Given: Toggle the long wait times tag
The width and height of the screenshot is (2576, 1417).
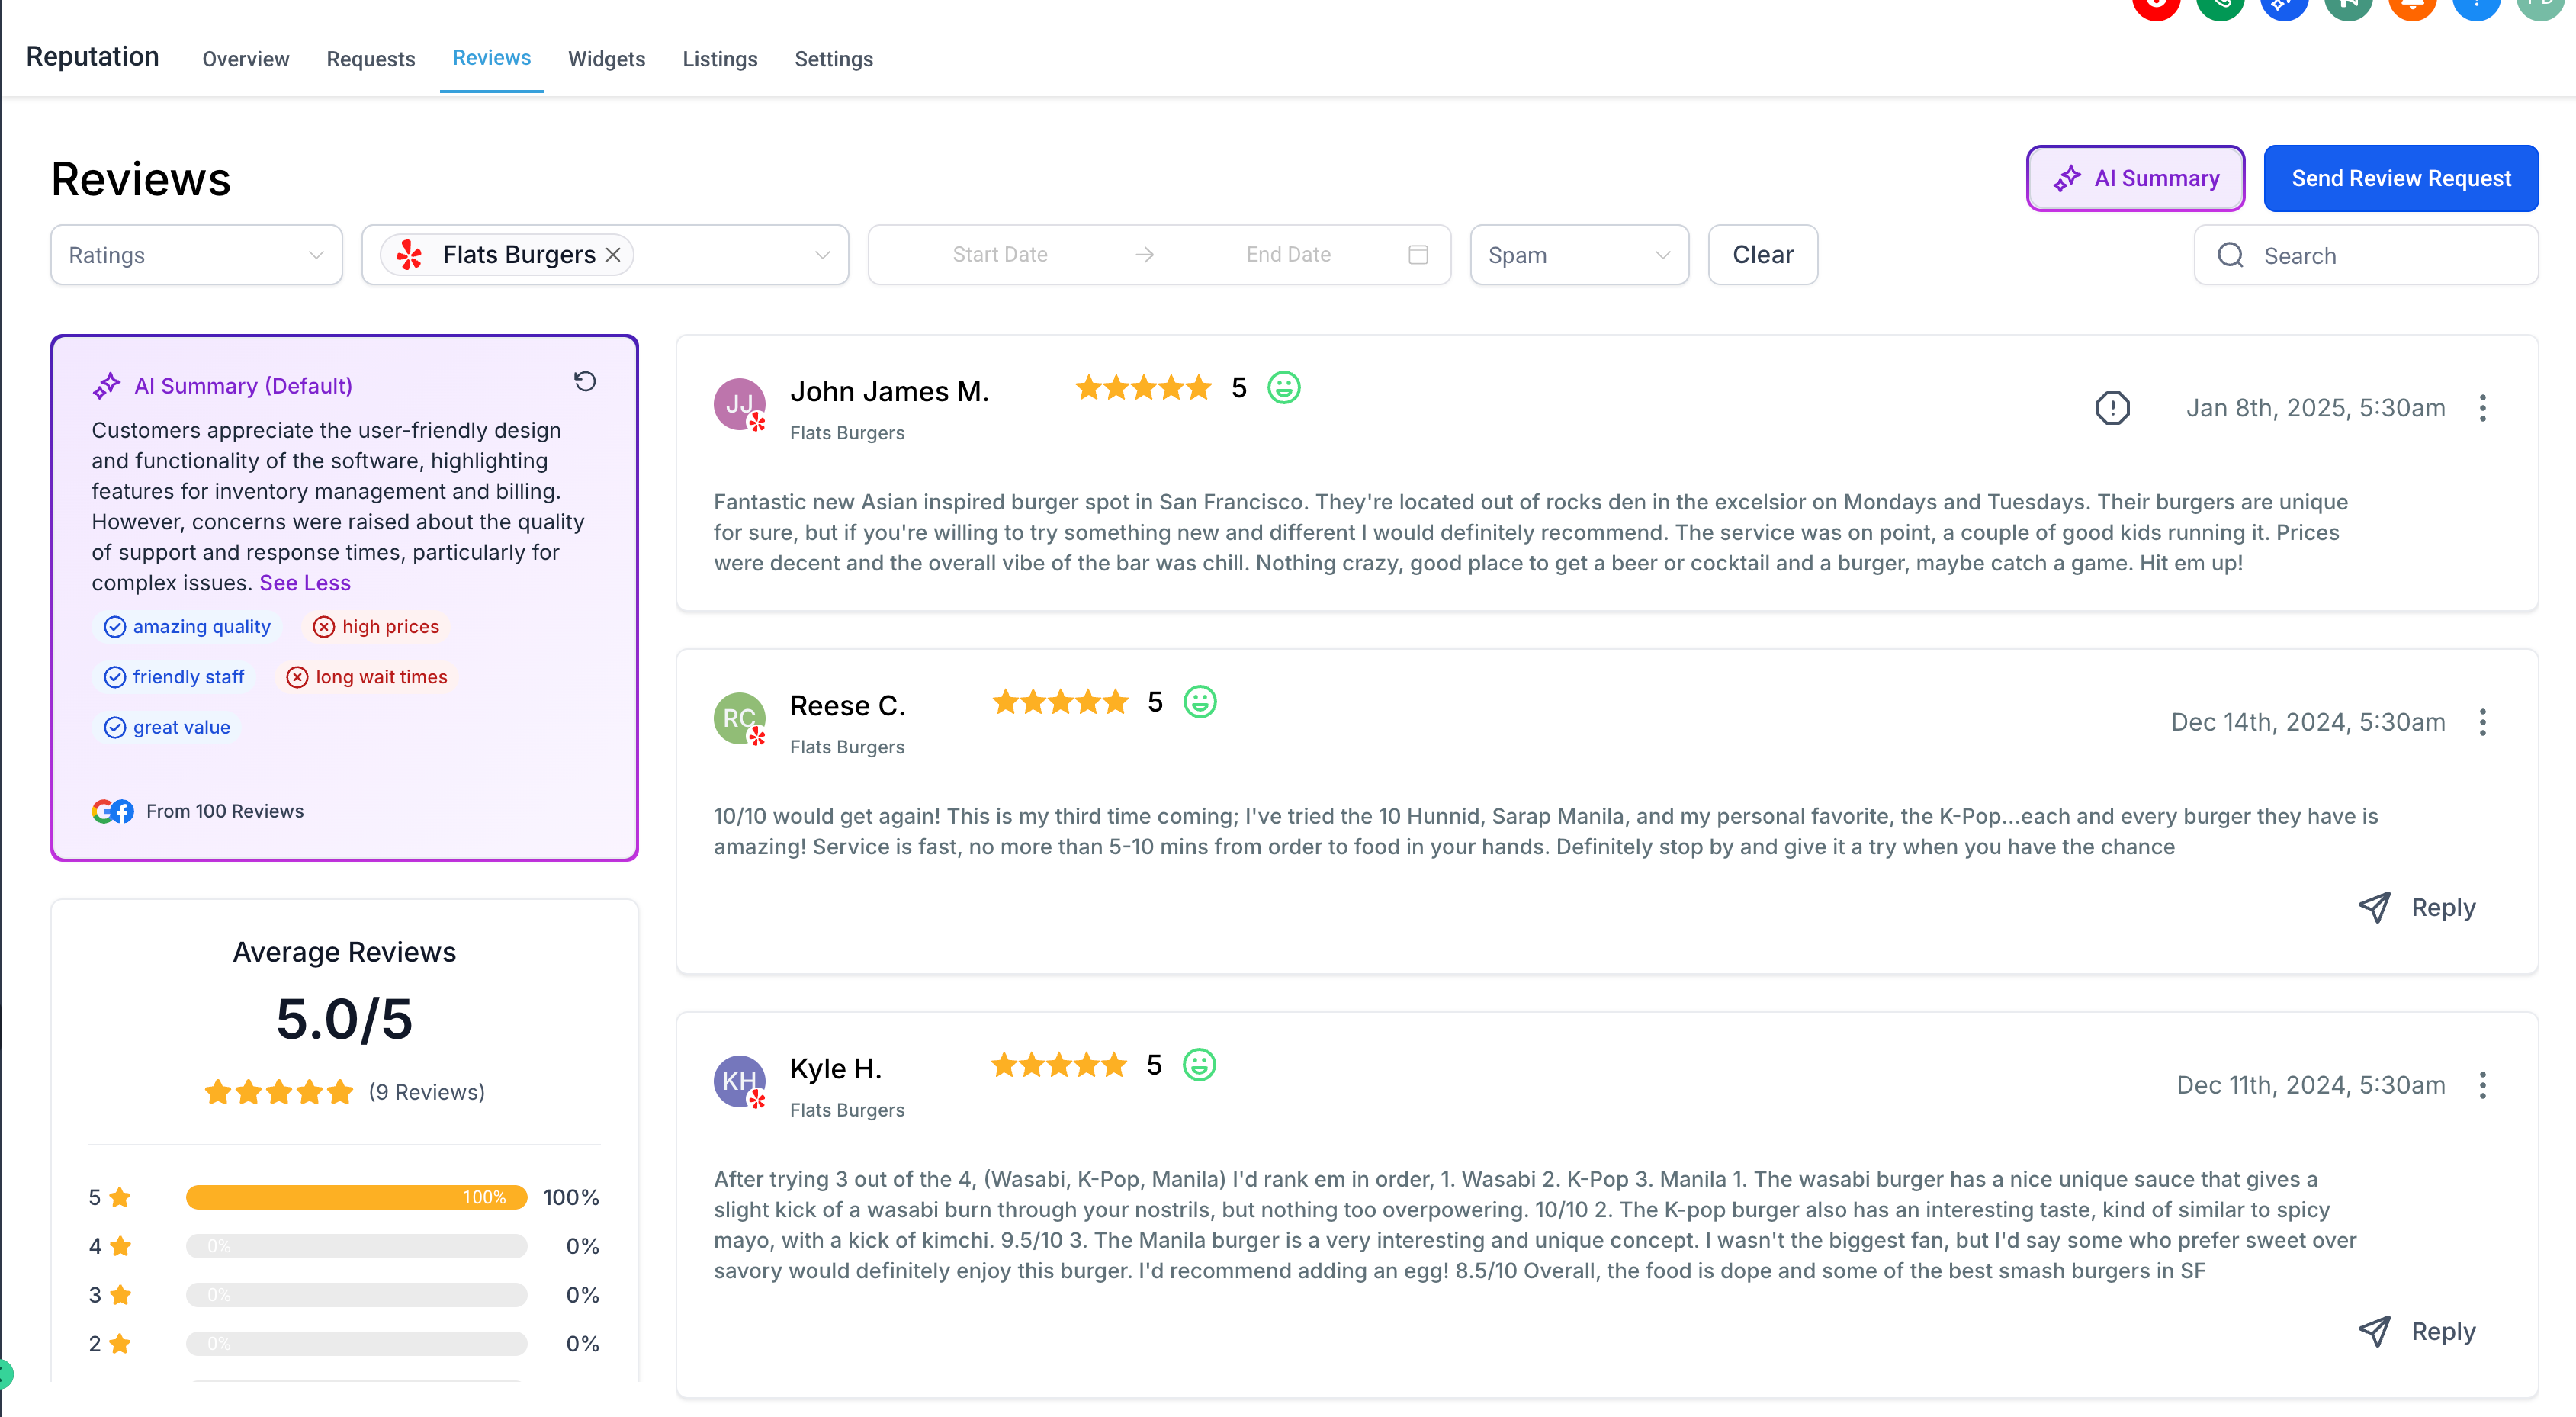Looking at the screenshot, I should point(367,677).
